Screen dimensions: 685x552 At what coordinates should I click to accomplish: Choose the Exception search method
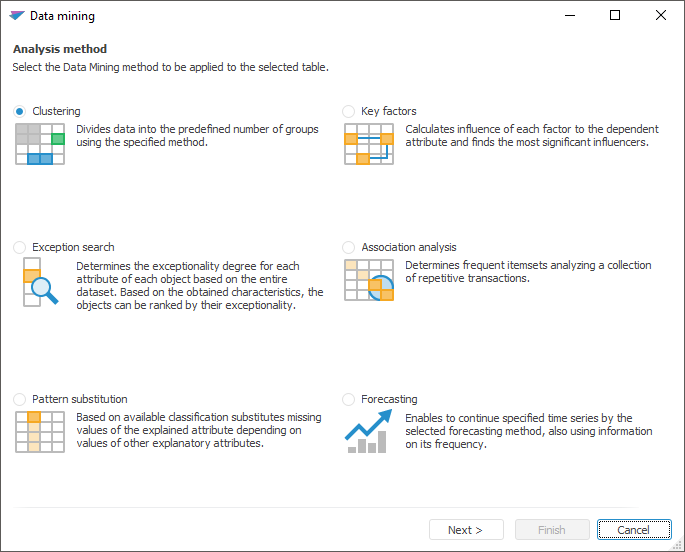(20, 247)
